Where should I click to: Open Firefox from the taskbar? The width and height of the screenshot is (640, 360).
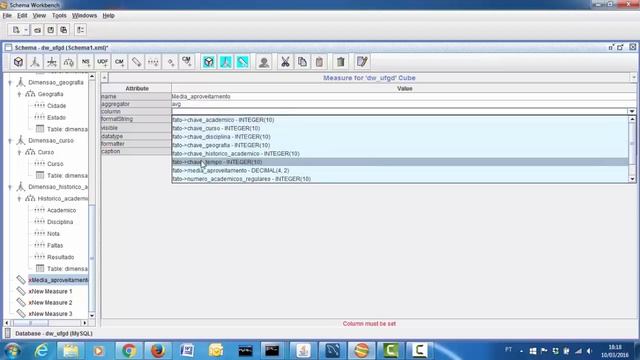coord(158,351)
